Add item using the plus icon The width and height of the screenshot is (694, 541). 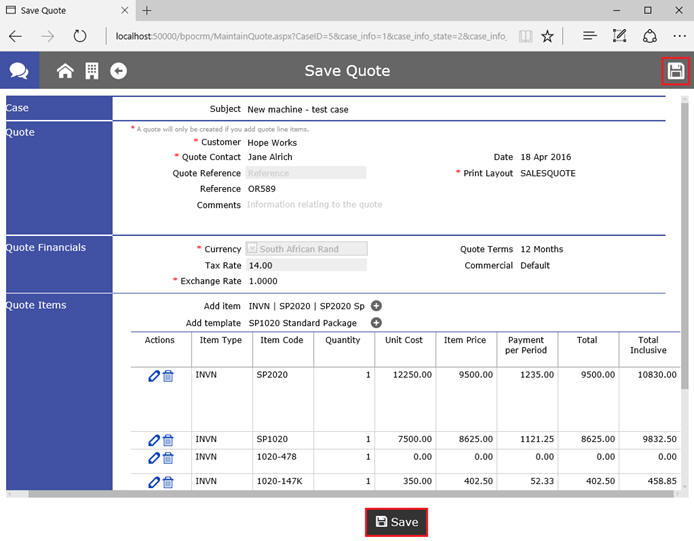[377, 306]
